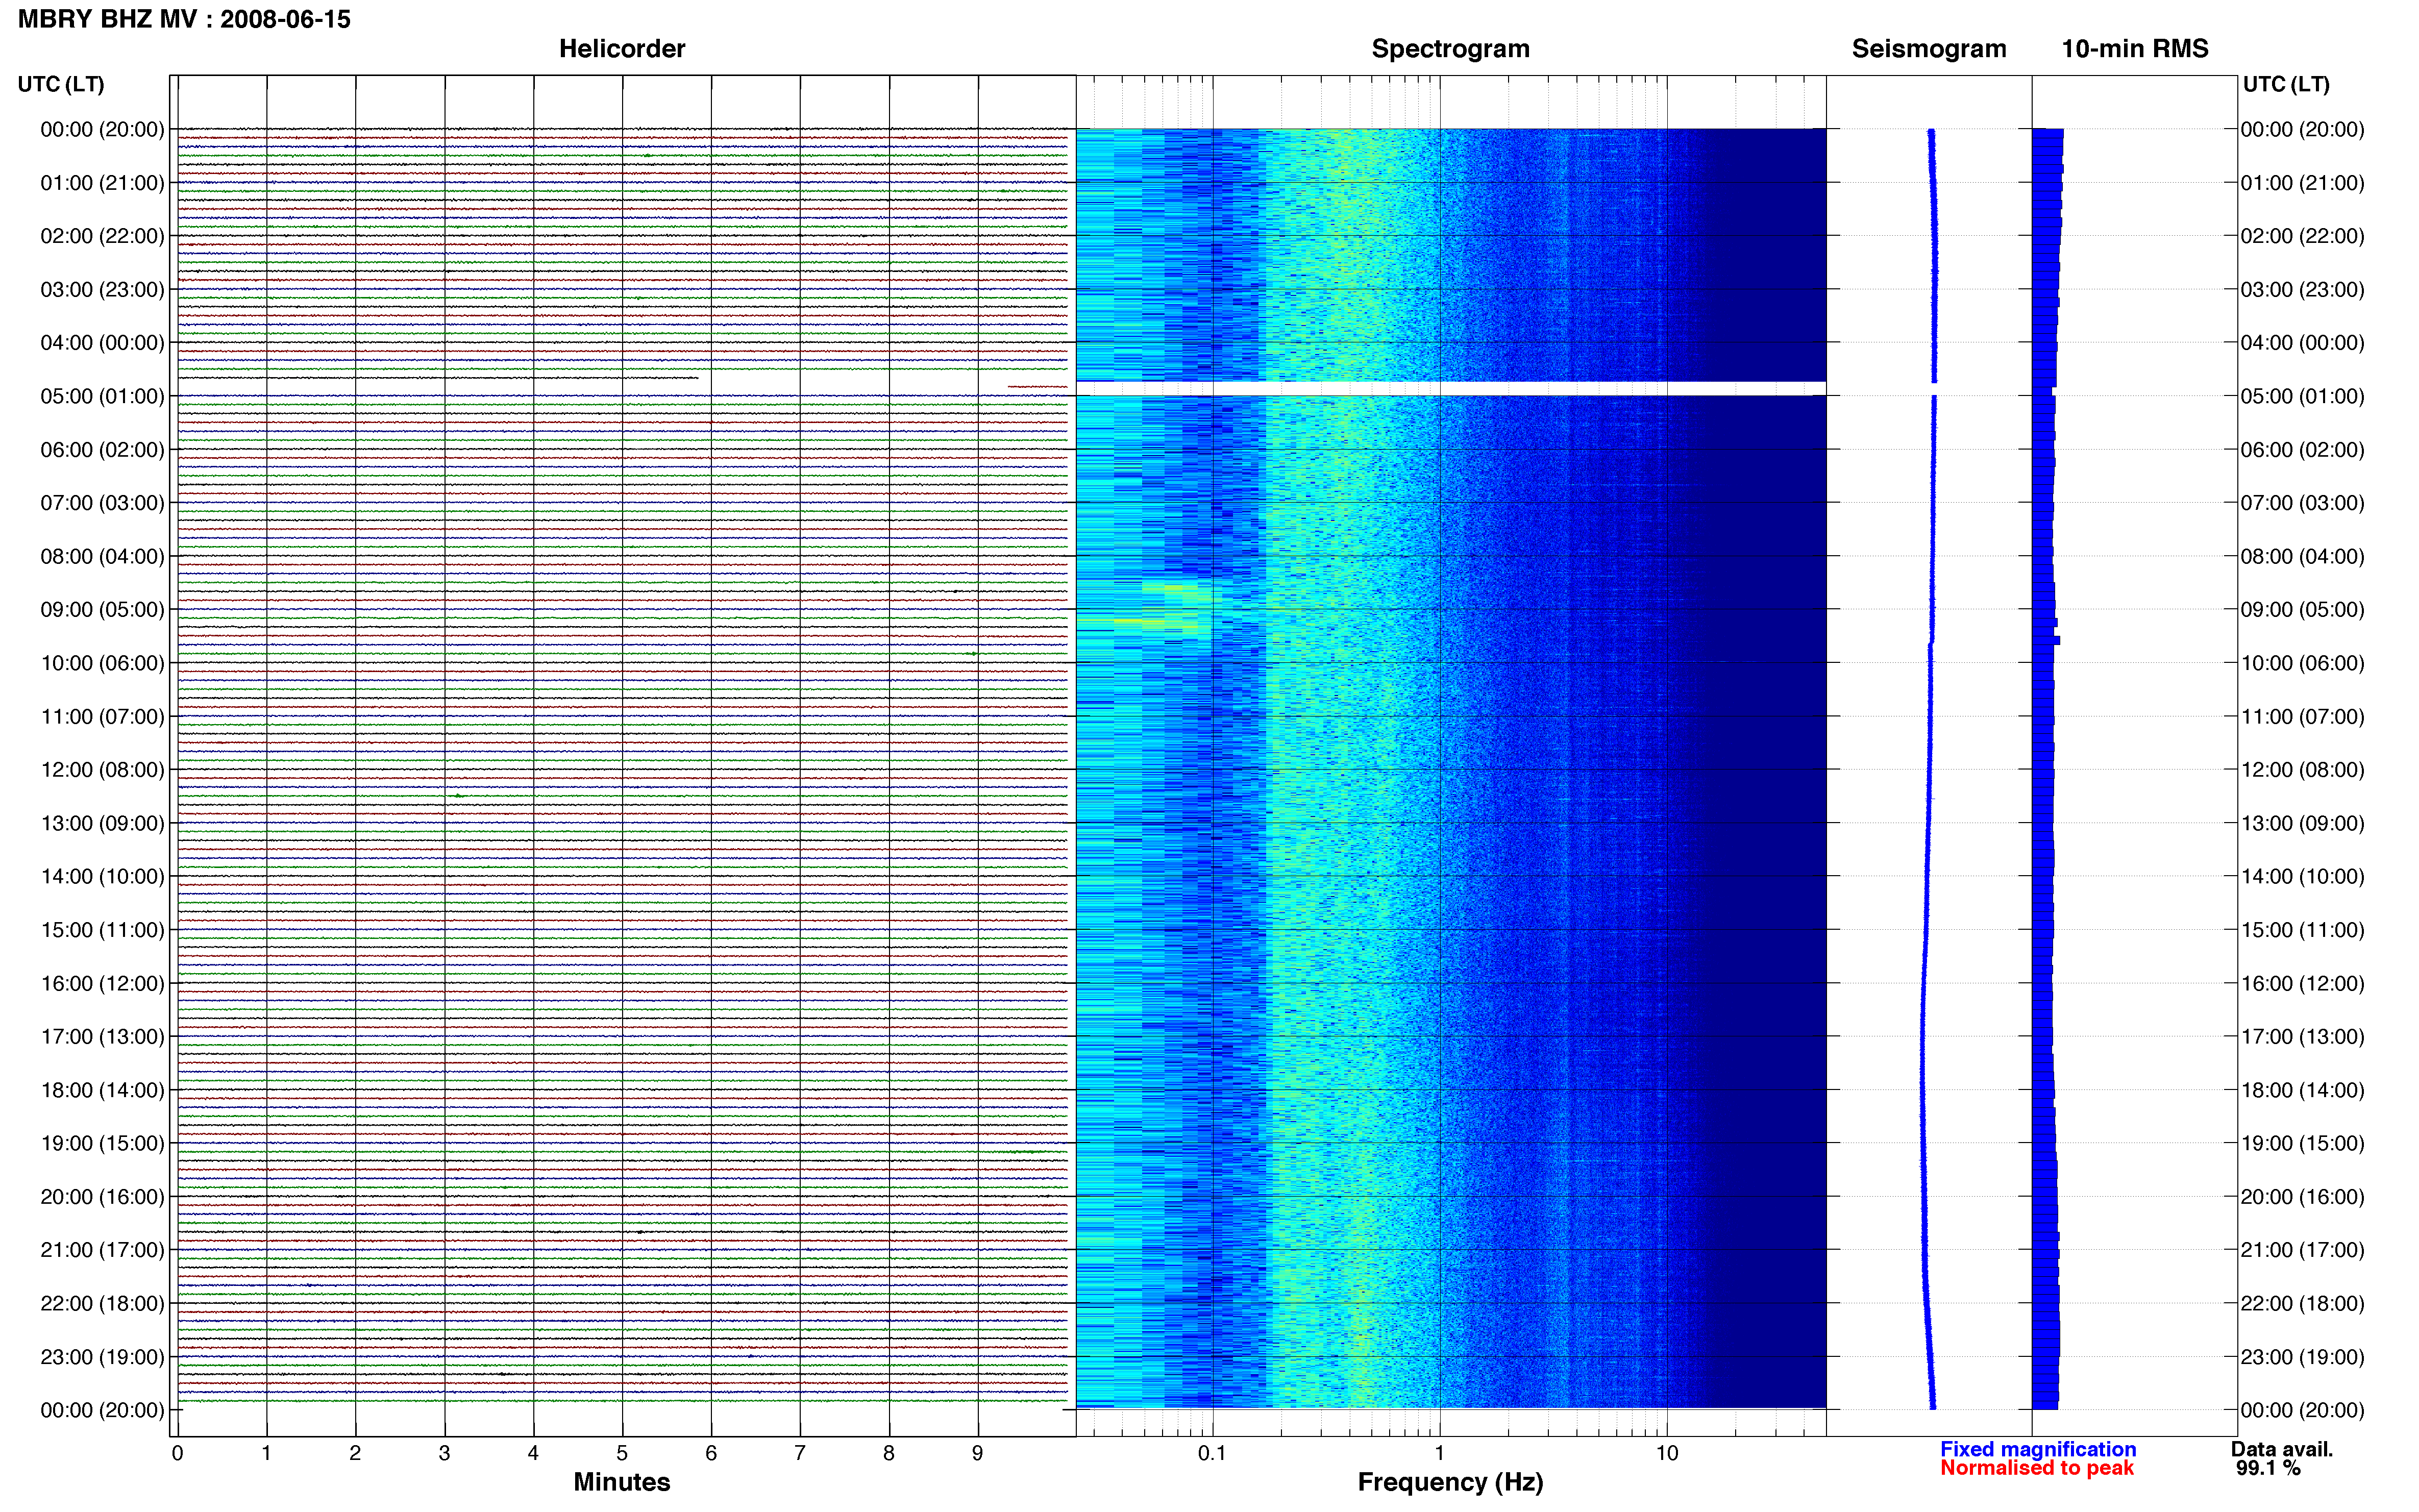Click '05:00 (01:00)' on the Helicorder time axis
The image size is (2419, 1512).
click(x=102, y=396)
